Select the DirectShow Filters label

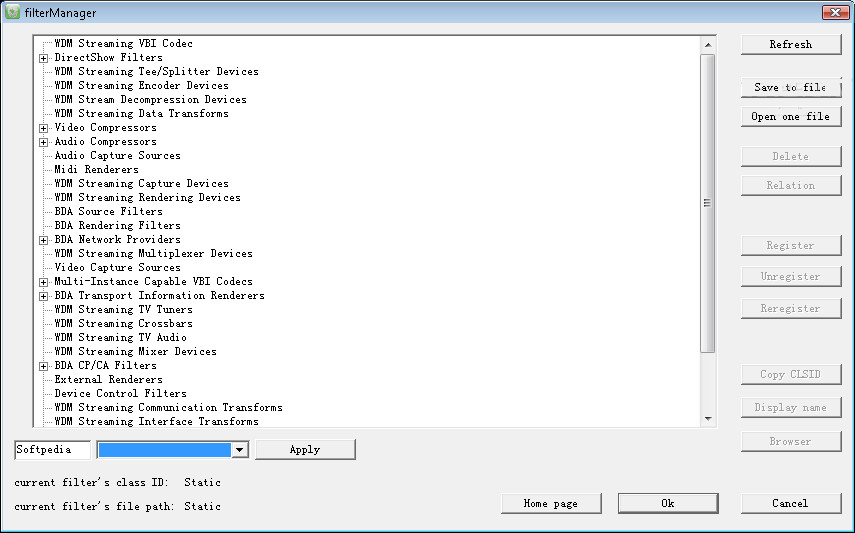point(108,58)
